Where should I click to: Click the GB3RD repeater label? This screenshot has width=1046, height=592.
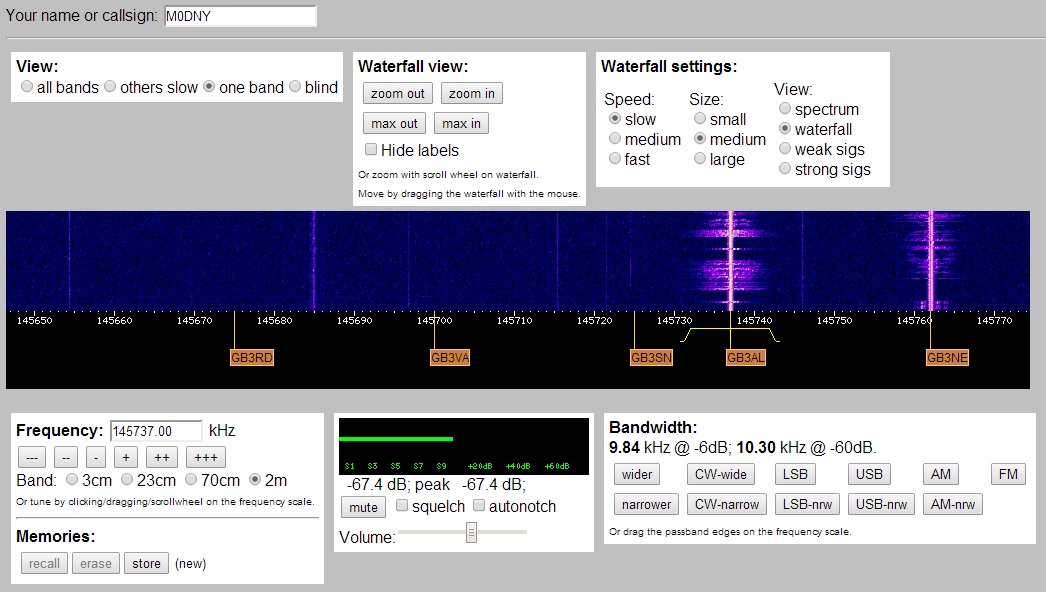(251, 358)
